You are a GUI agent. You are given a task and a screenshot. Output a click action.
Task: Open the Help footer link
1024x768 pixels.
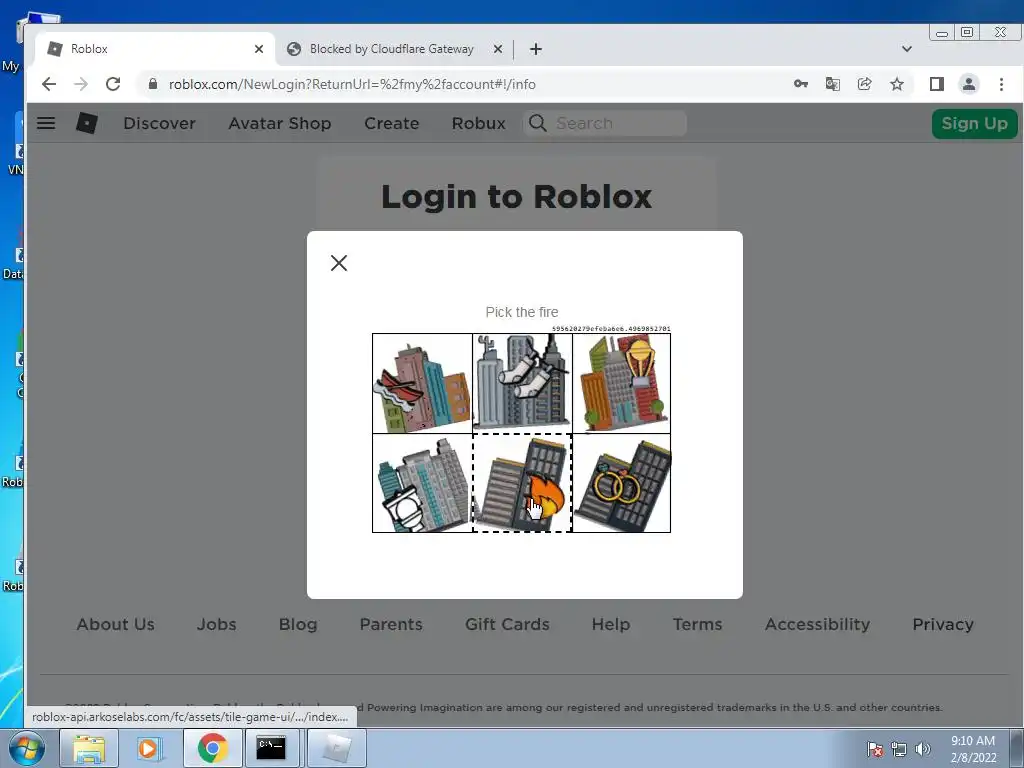click(611, 624)
